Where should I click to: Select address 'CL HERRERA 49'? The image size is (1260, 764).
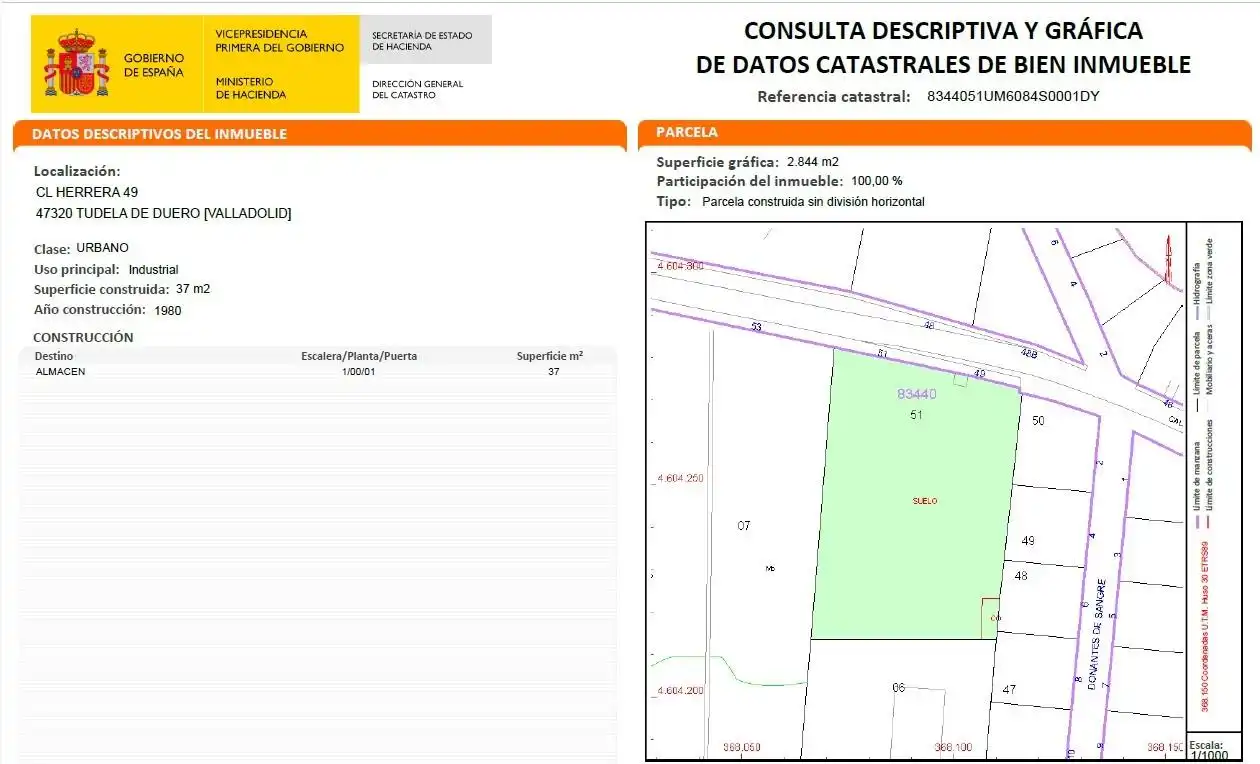pyautogui.click(x=87, y=192)
